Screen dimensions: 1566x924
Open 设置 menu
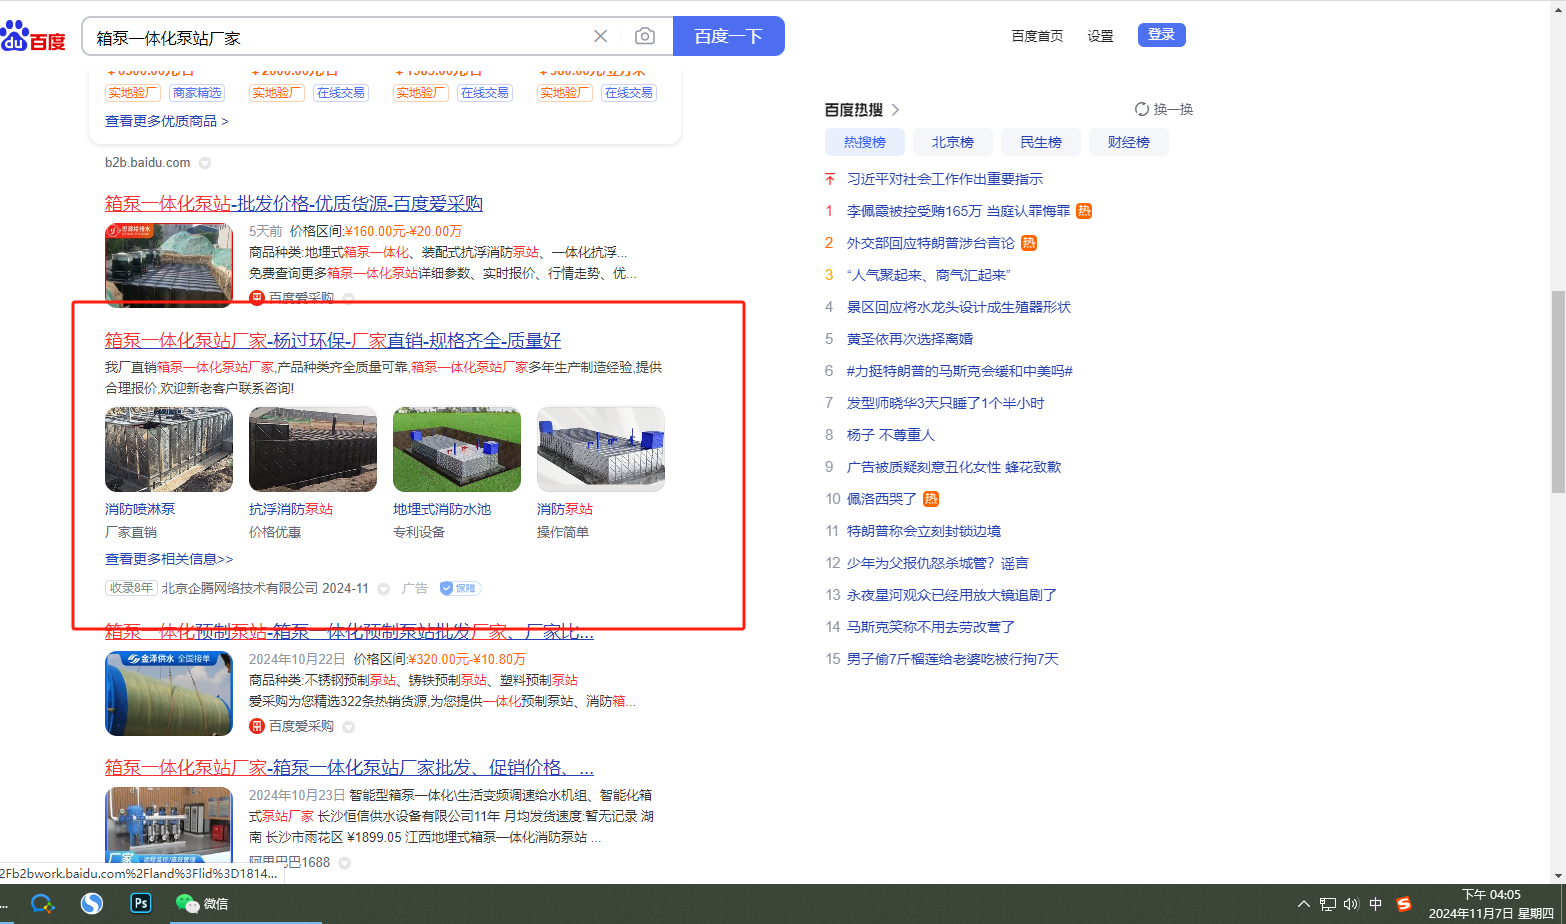point(1101,36)
